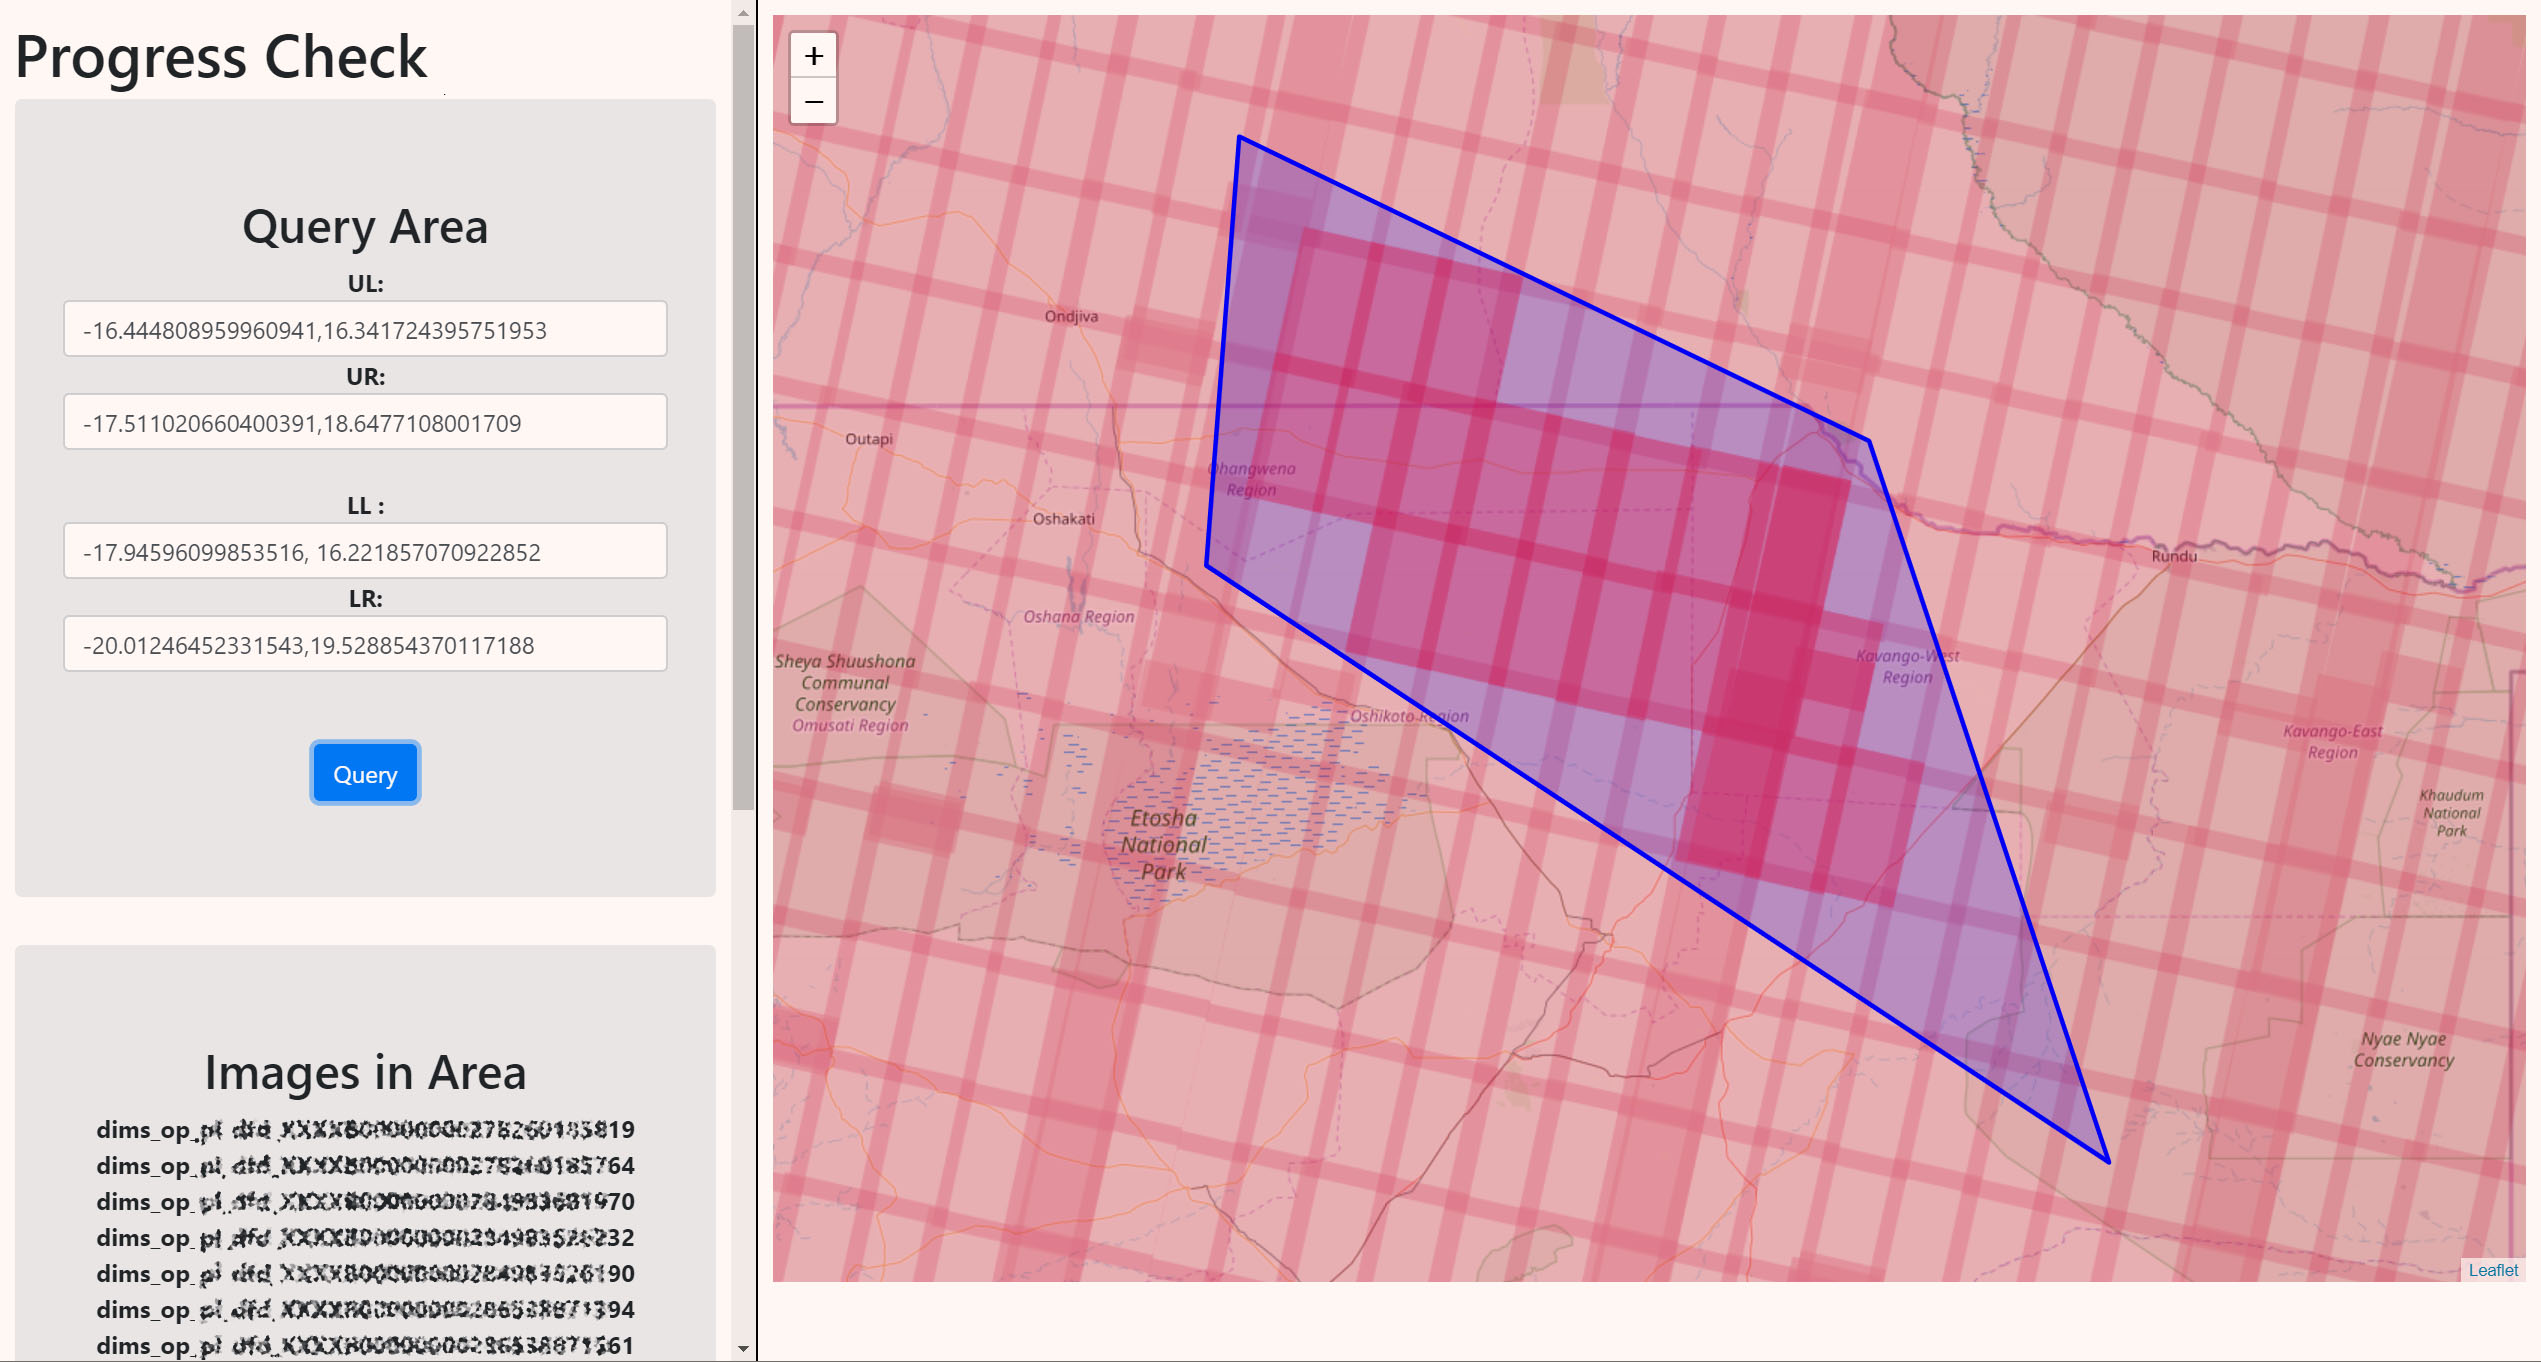Screen dimensions: 2541x1362
Task: Open the Leaflet attribution link
Action: click(2492, 1270)
